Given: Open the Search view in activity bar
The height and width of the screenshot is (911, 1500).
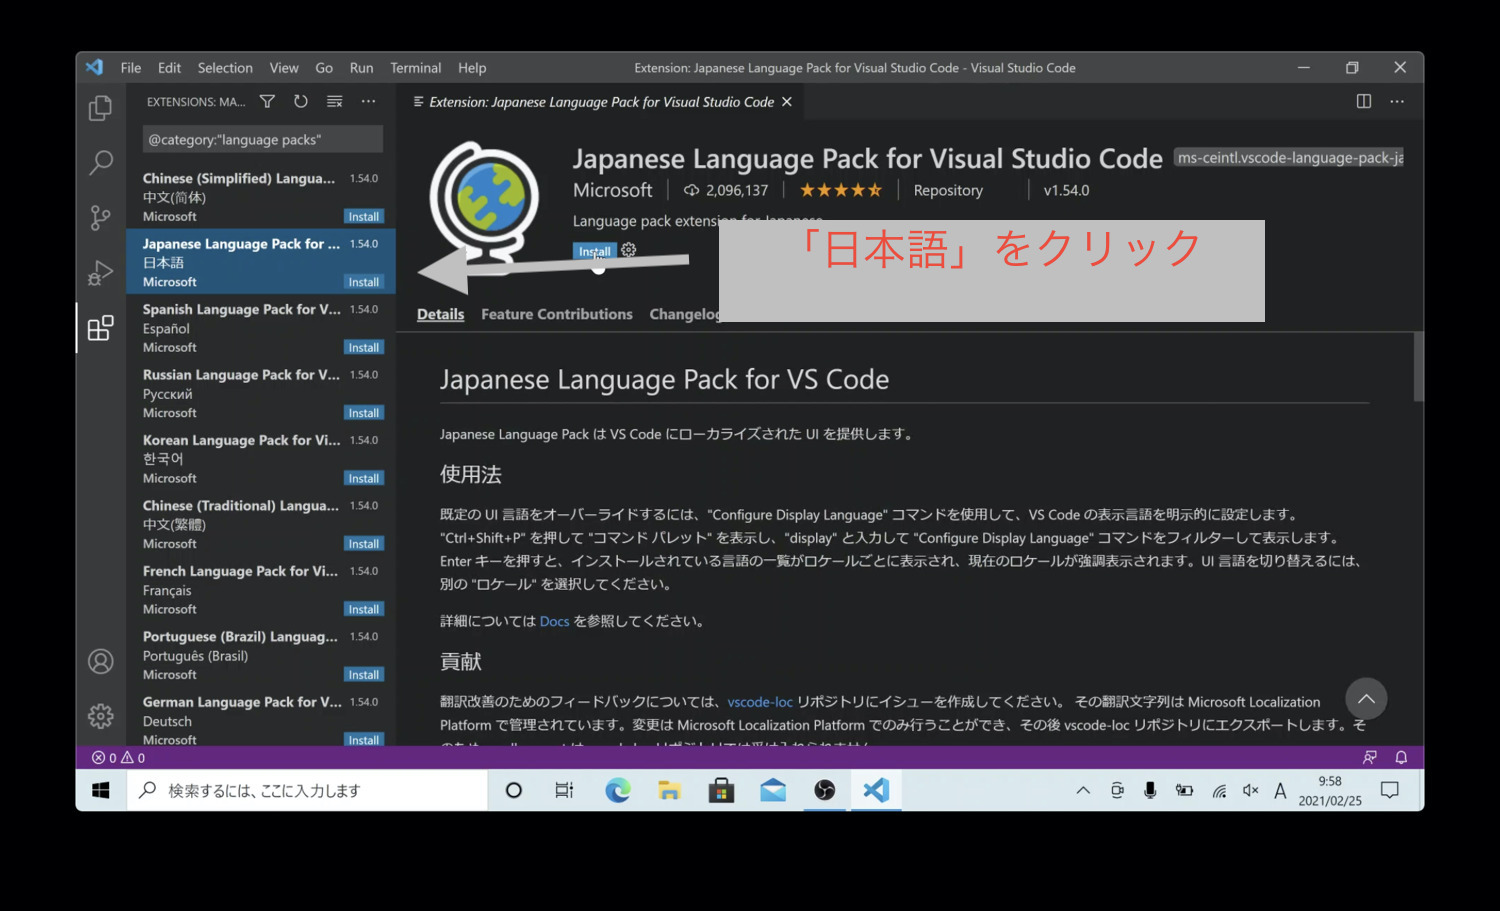Looking at the screenshot, I should pyautogui.click(x=100, y=162).
